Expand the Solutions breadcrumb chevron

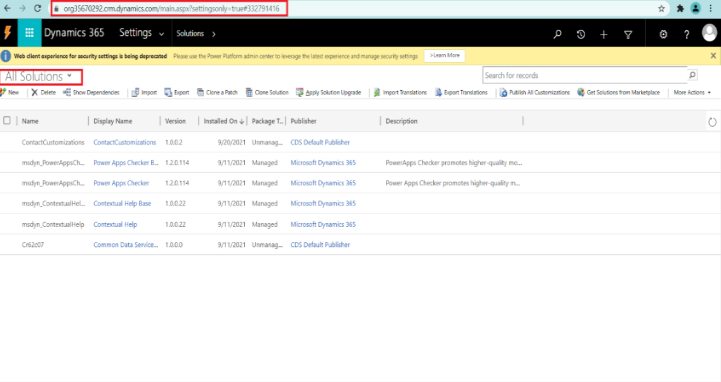point(213,34)
